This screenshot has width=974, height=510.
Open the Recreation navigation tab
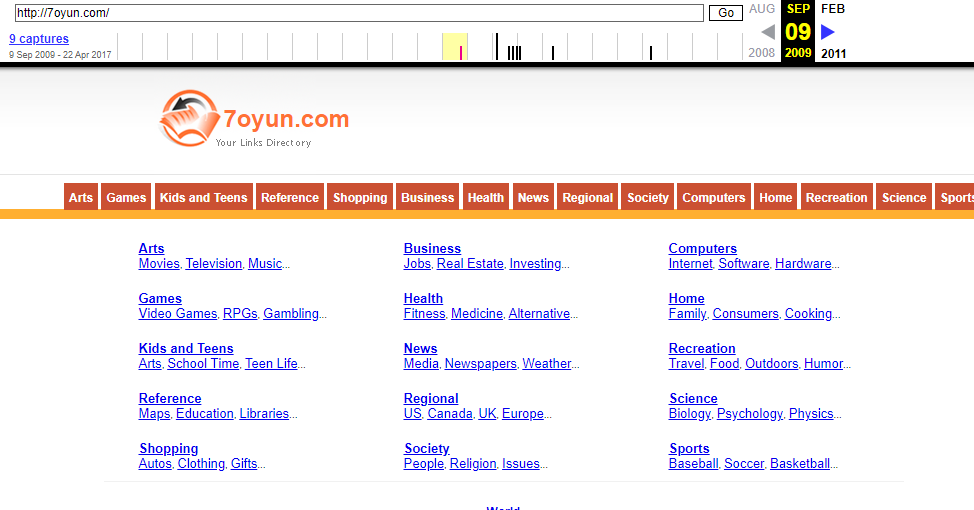pos(837,198)
